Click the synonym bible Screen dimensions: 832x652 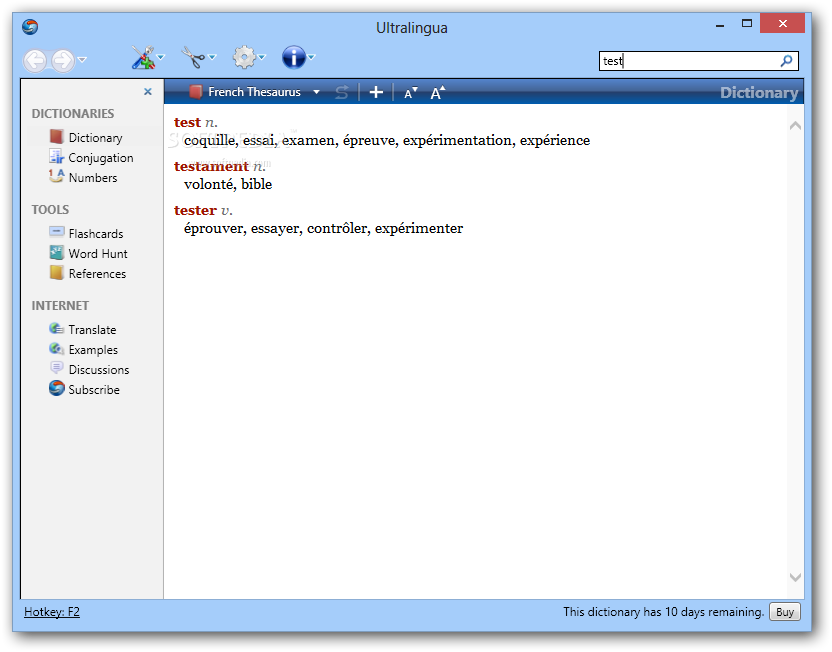coord(257,185)
